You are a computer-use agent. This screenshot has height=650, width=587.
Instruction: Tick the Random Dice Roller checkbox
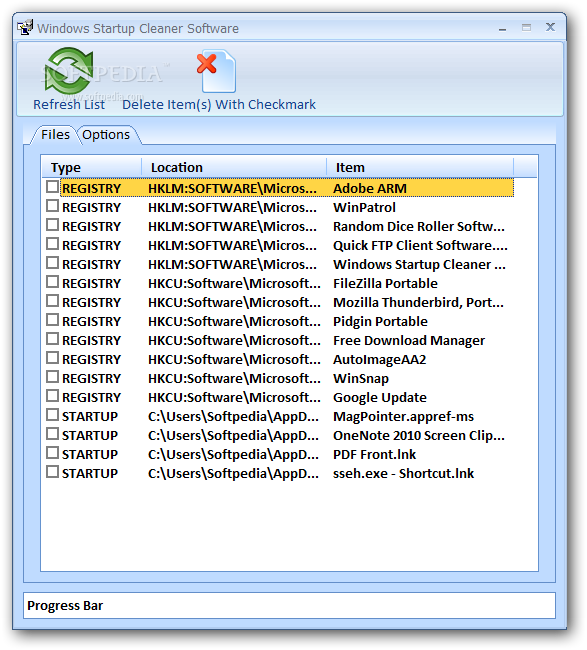click(52, 225)
